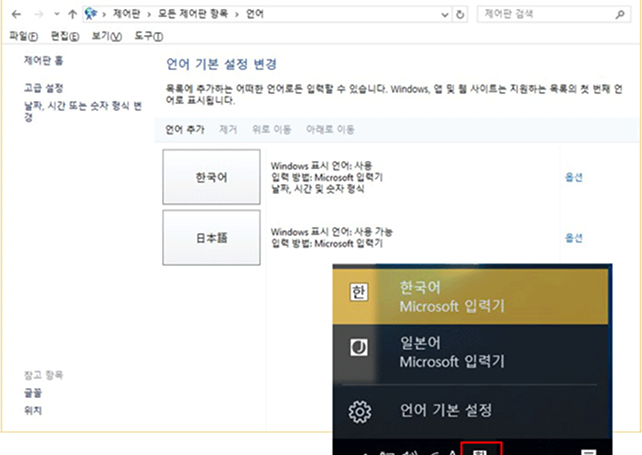This screenshot has height=455, width=642.
Task: Select the 언어 breadcrumb item
Action: (255, 14)
